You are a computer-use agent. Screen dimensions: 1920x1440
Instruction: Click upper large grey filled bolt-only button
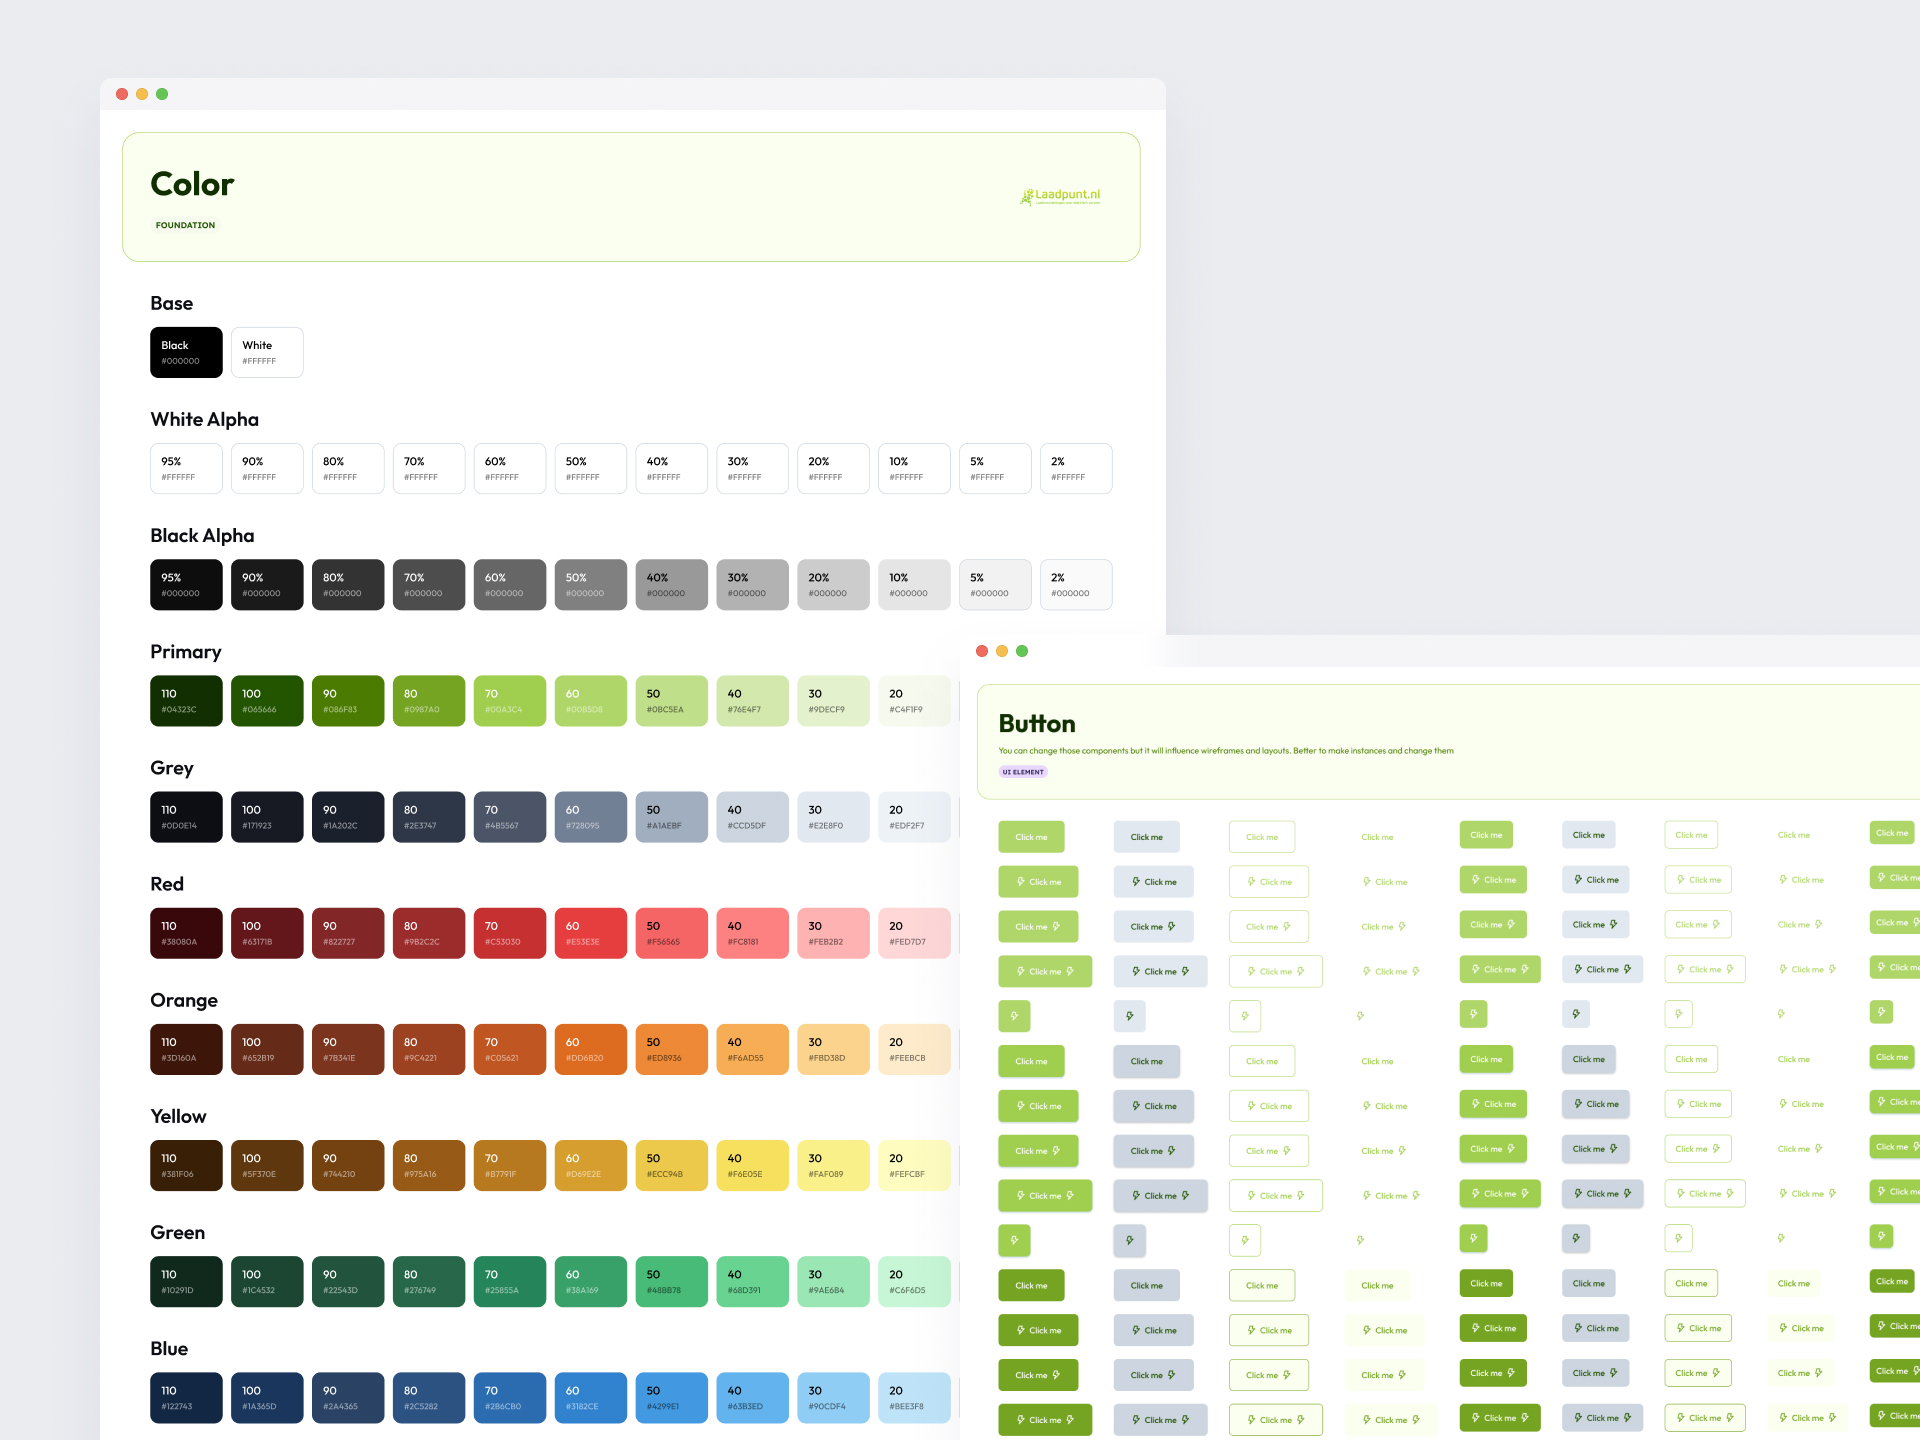(x=1129, y=1016)
